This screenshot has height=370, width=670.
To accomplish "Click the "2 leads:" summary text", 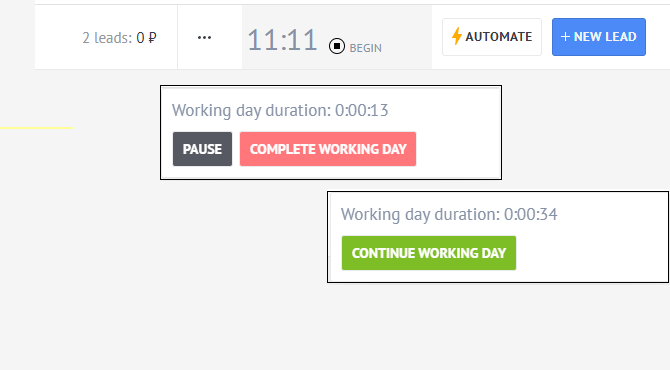I will (x=107, y=38).
